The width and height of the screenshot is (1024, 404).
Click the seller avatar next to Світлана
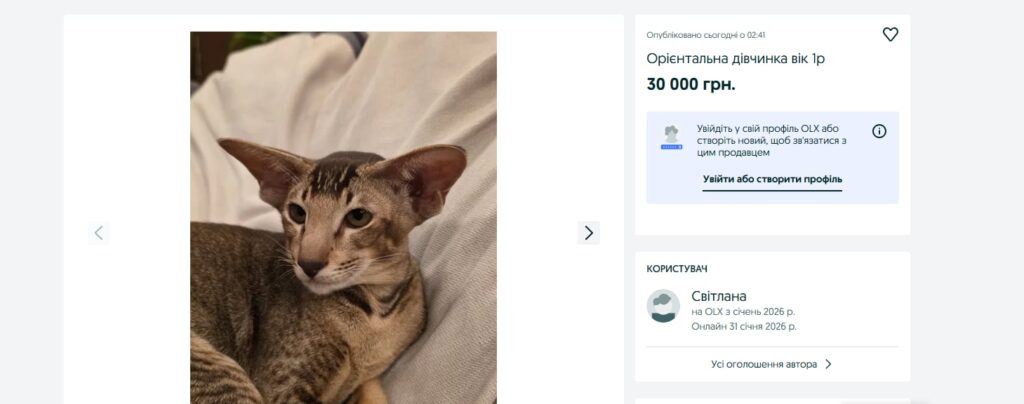(x=663, y=306)
